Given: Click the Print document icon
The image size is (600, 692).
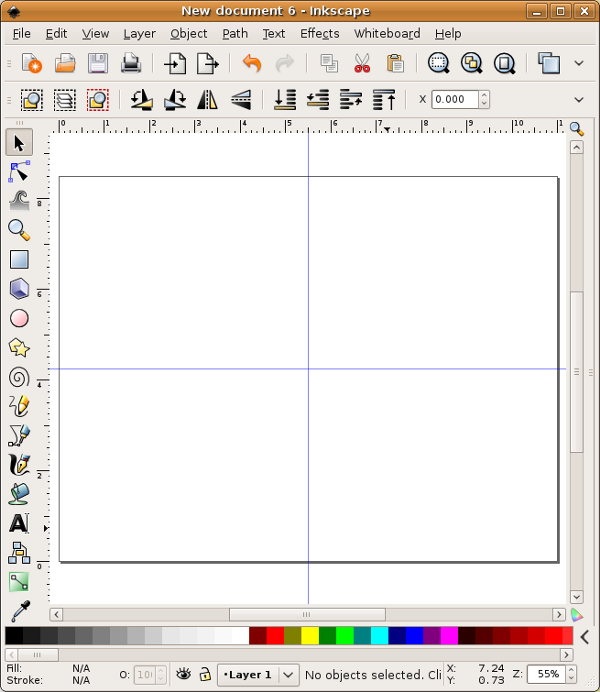Looking at the screenshot, I should tap(131, 64).
